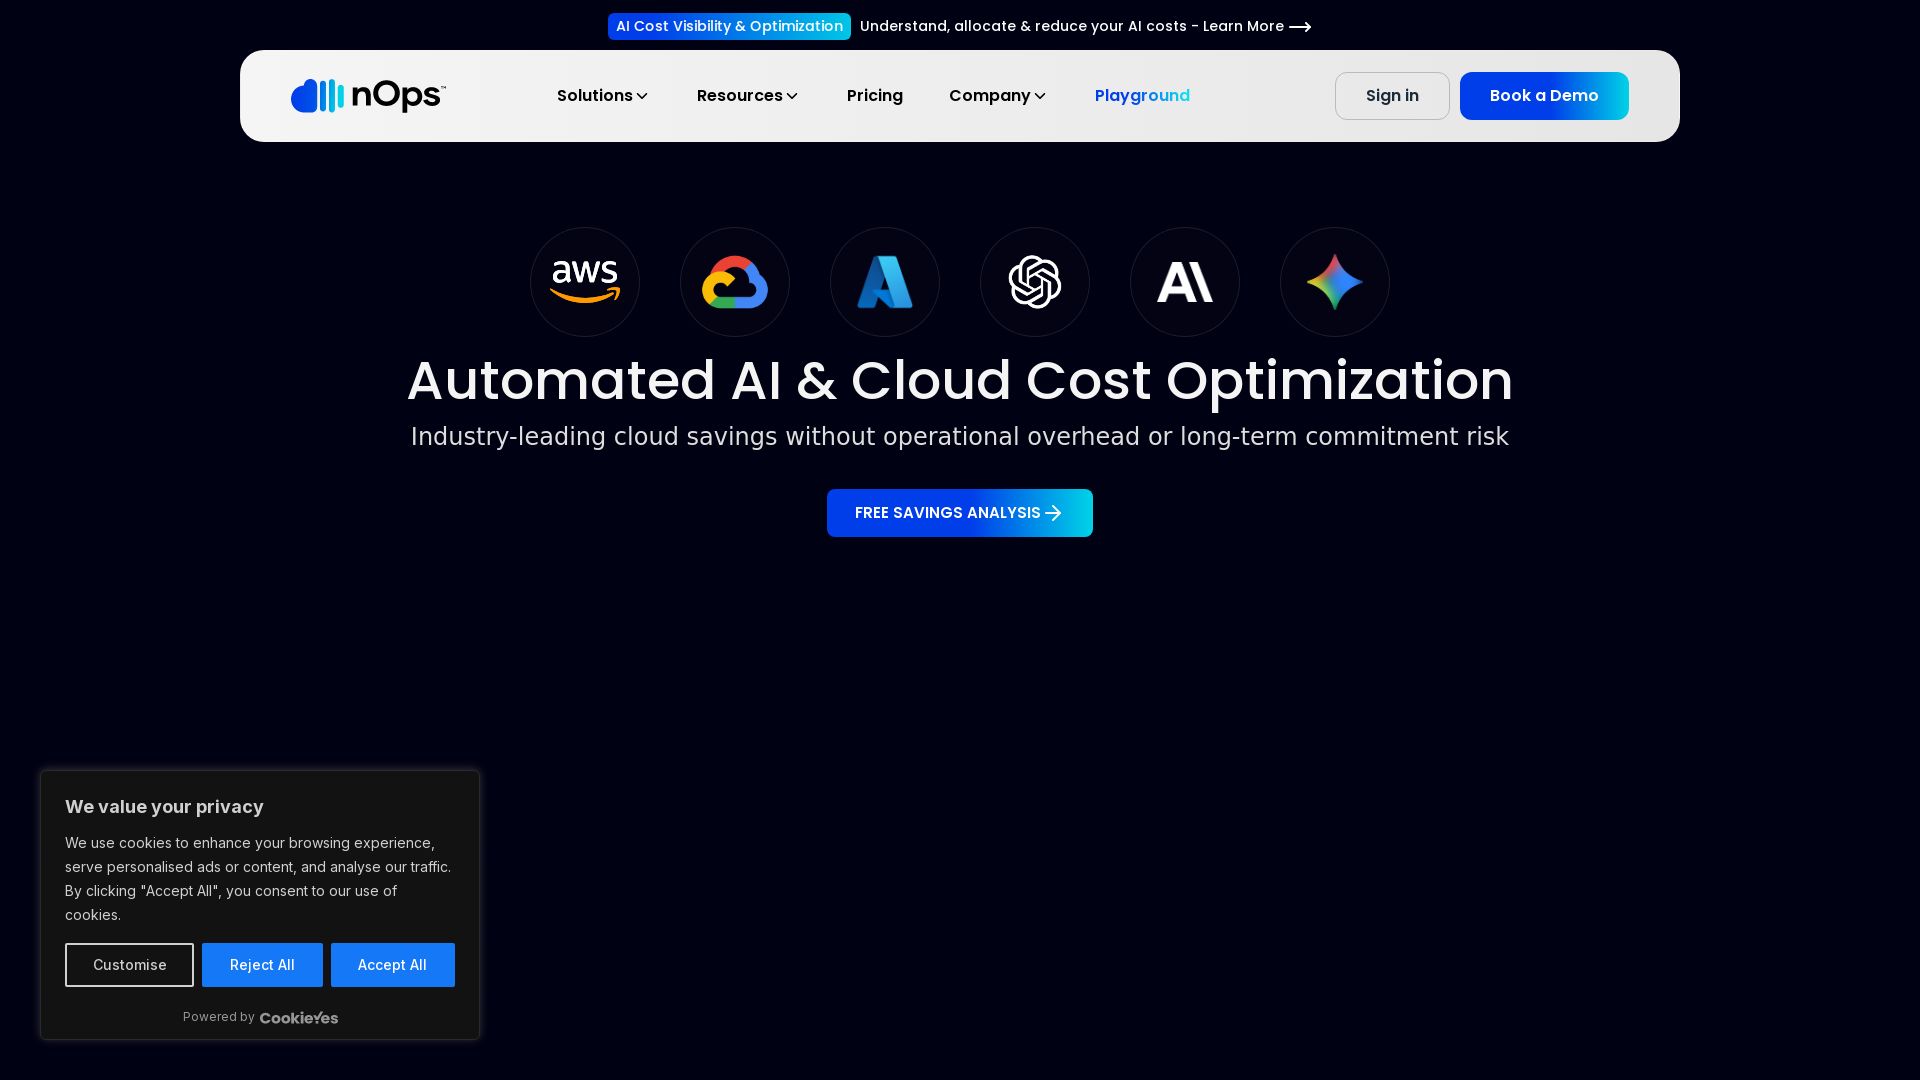Expand the Solutions menu
Image resolution: width=1920 pixels, height=1080 pixels.
(x=603, y=96)
